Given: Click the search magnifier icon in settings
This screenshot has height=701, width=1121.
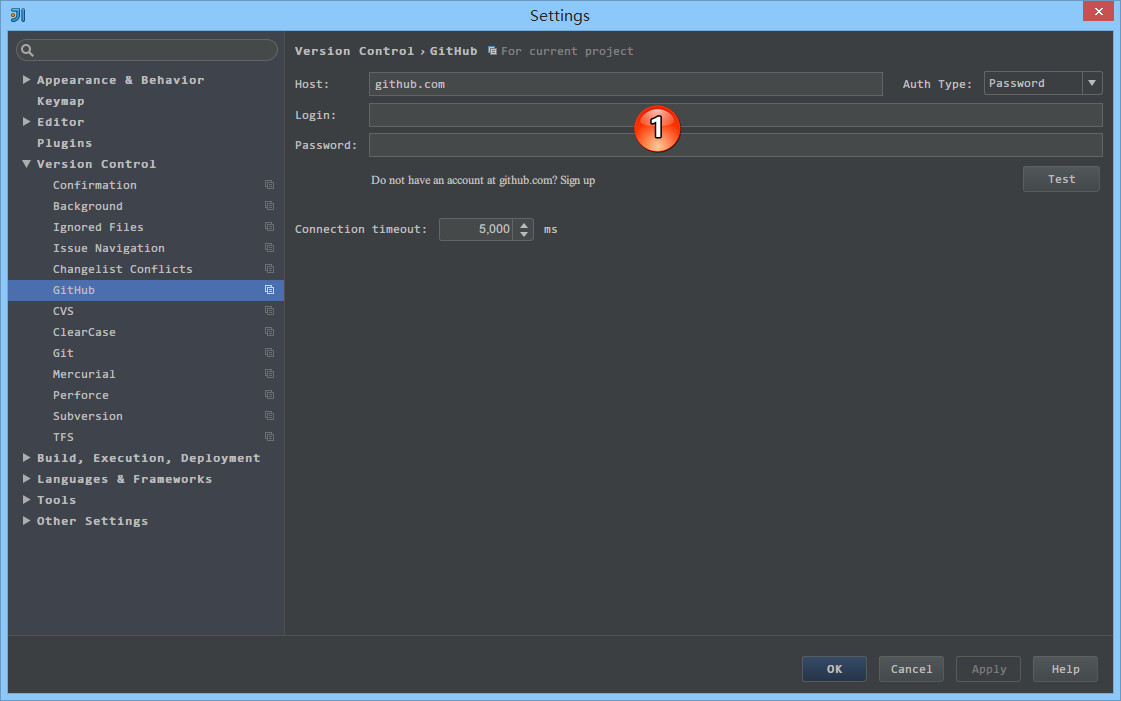Looking at the screenshot, I should (x=28, y=50).
